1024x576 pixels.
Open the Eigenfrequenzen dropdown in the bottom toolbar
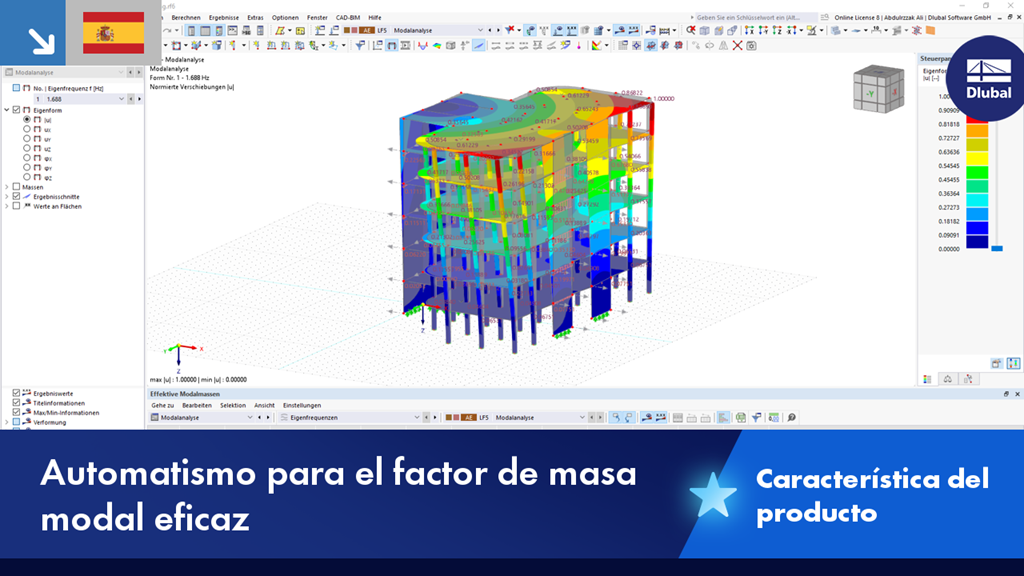(x=417, y=417)
